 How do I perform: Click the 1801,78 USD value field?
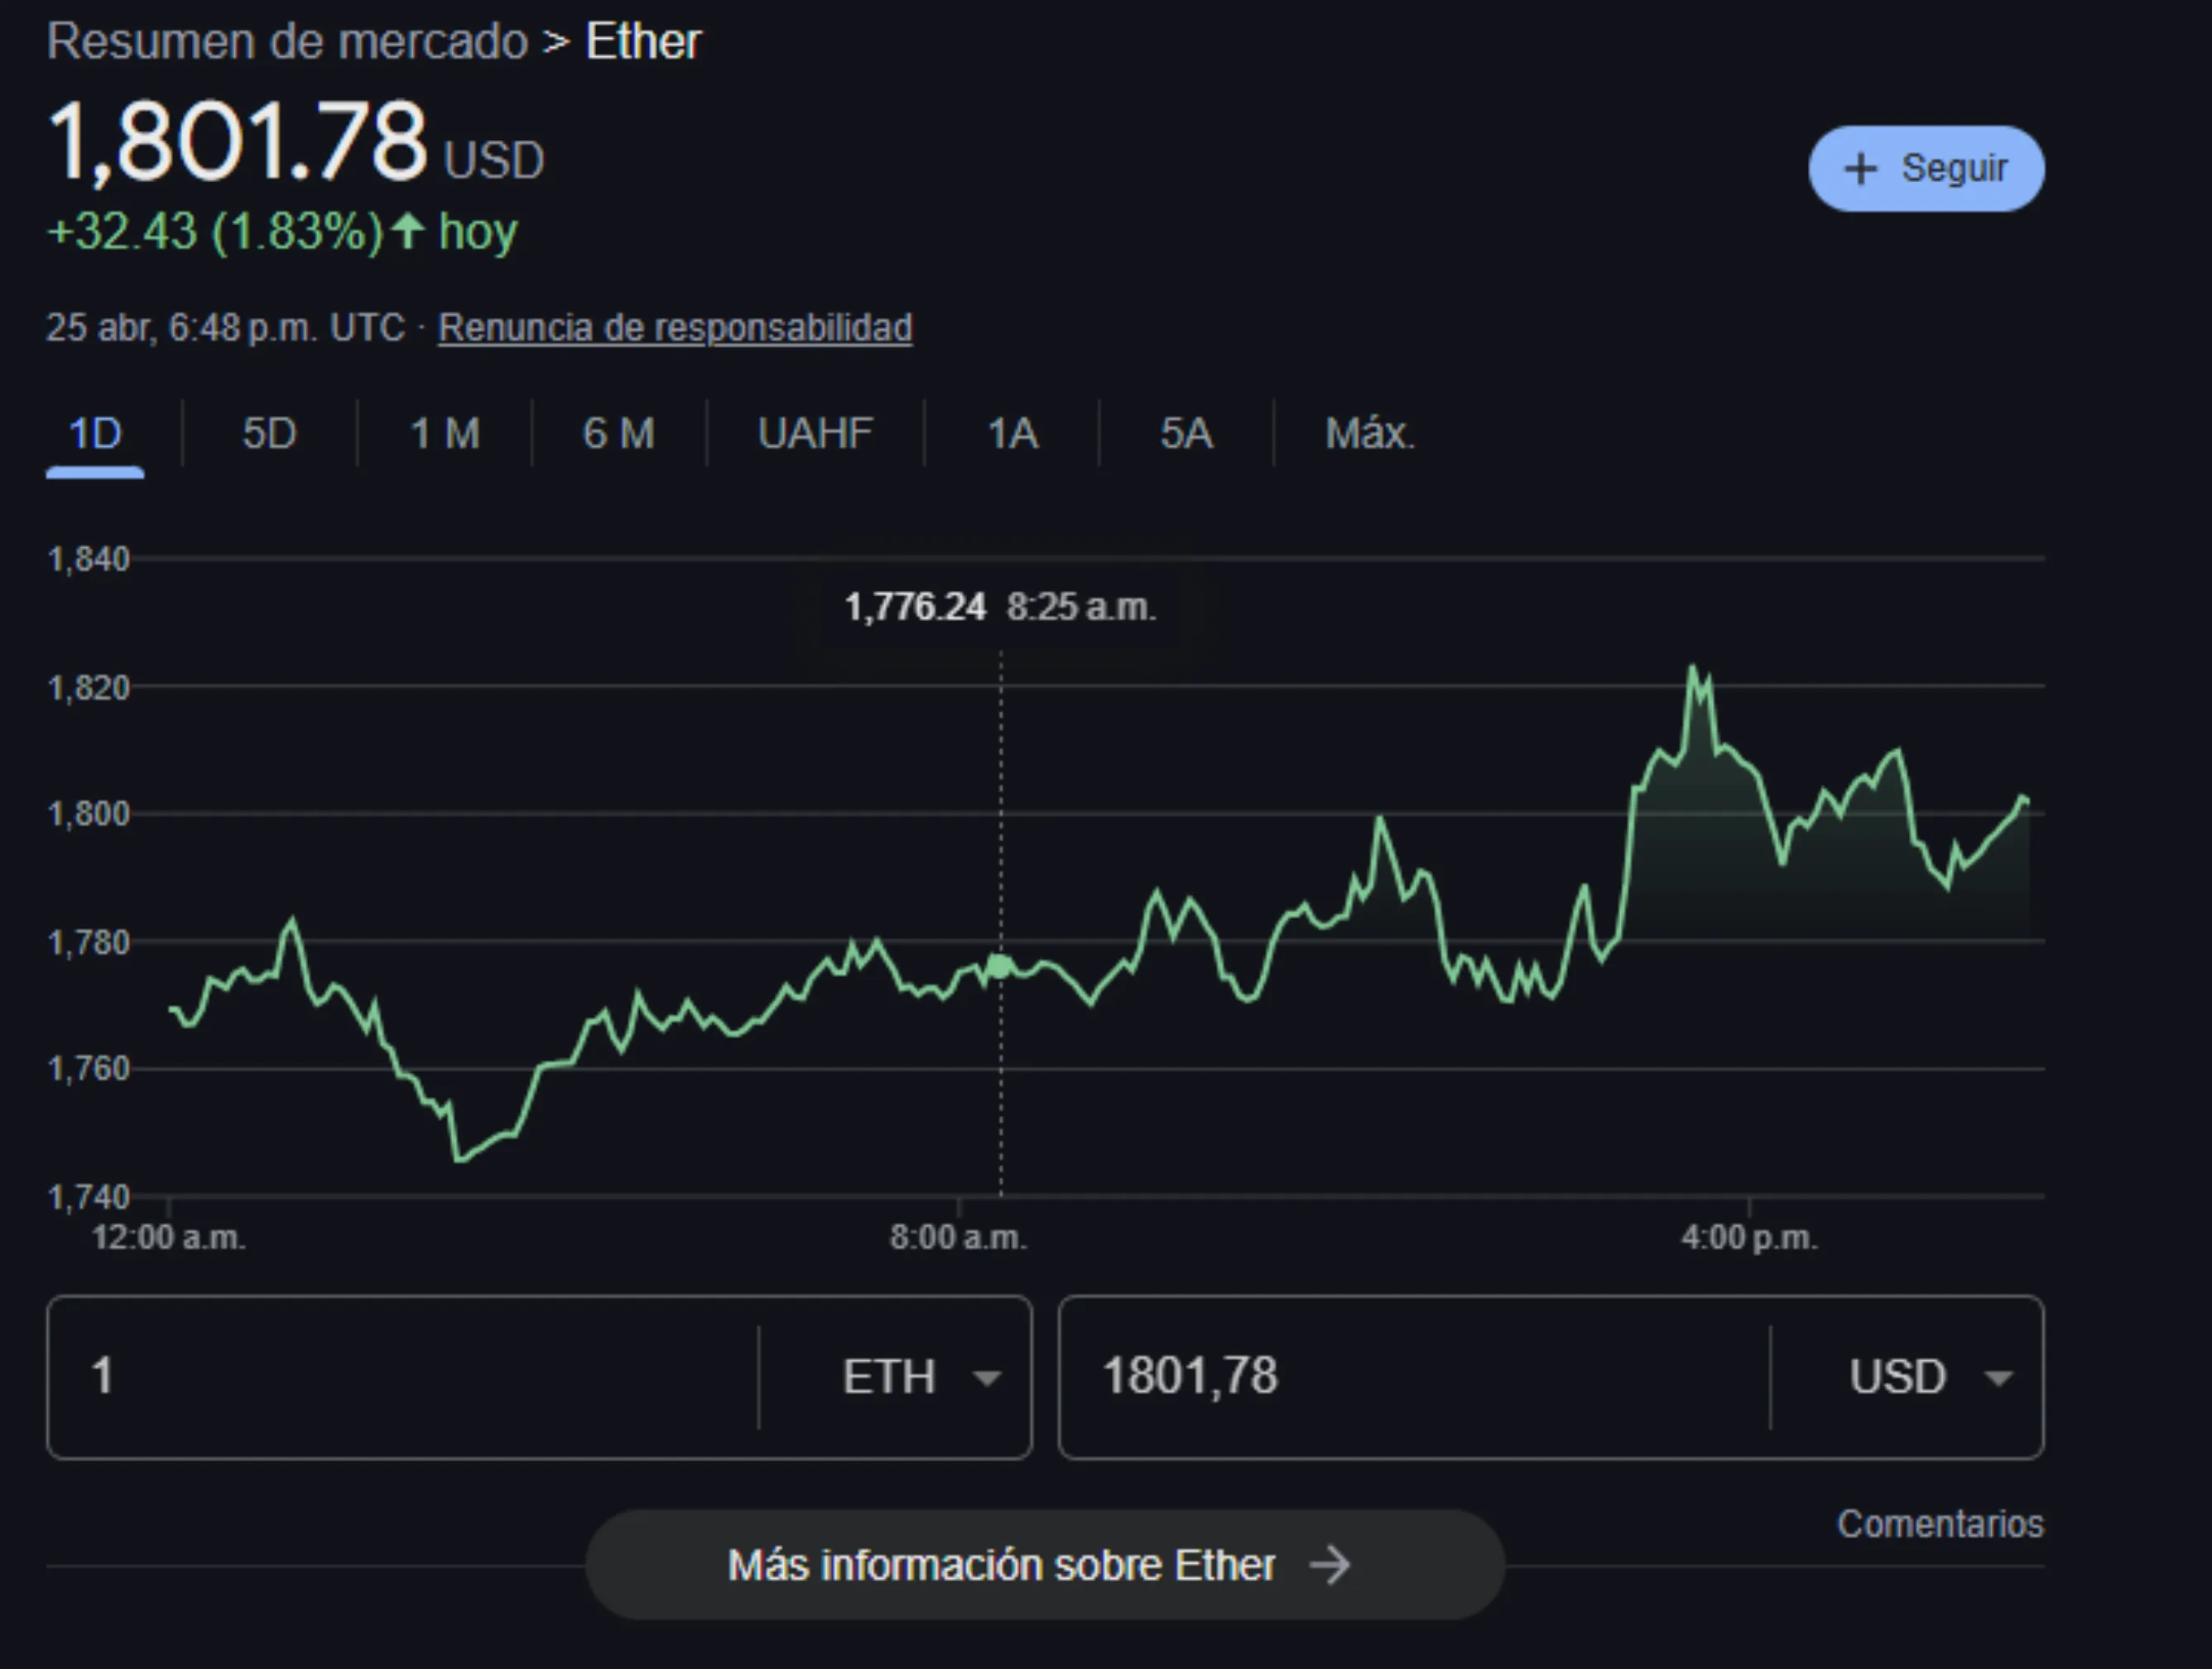[1400, 1376]
